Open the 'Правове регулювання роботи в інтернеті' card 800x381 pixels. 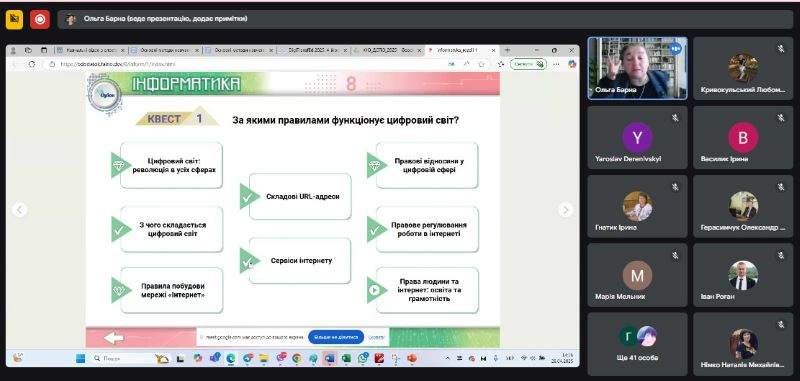click(427, 229)
